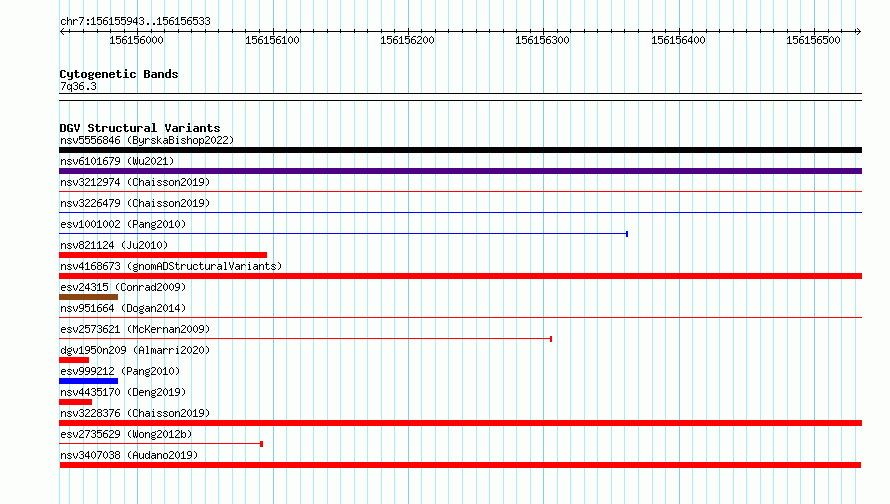Select the purple nsv6101679 variant bar
The height and width of the screenshot is (504, 890).
460,171
